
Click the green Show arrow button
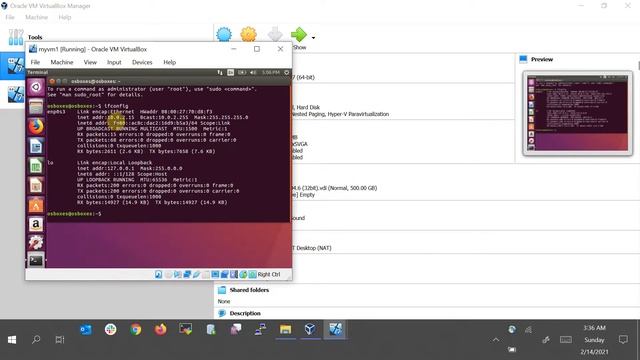(299, 35)
